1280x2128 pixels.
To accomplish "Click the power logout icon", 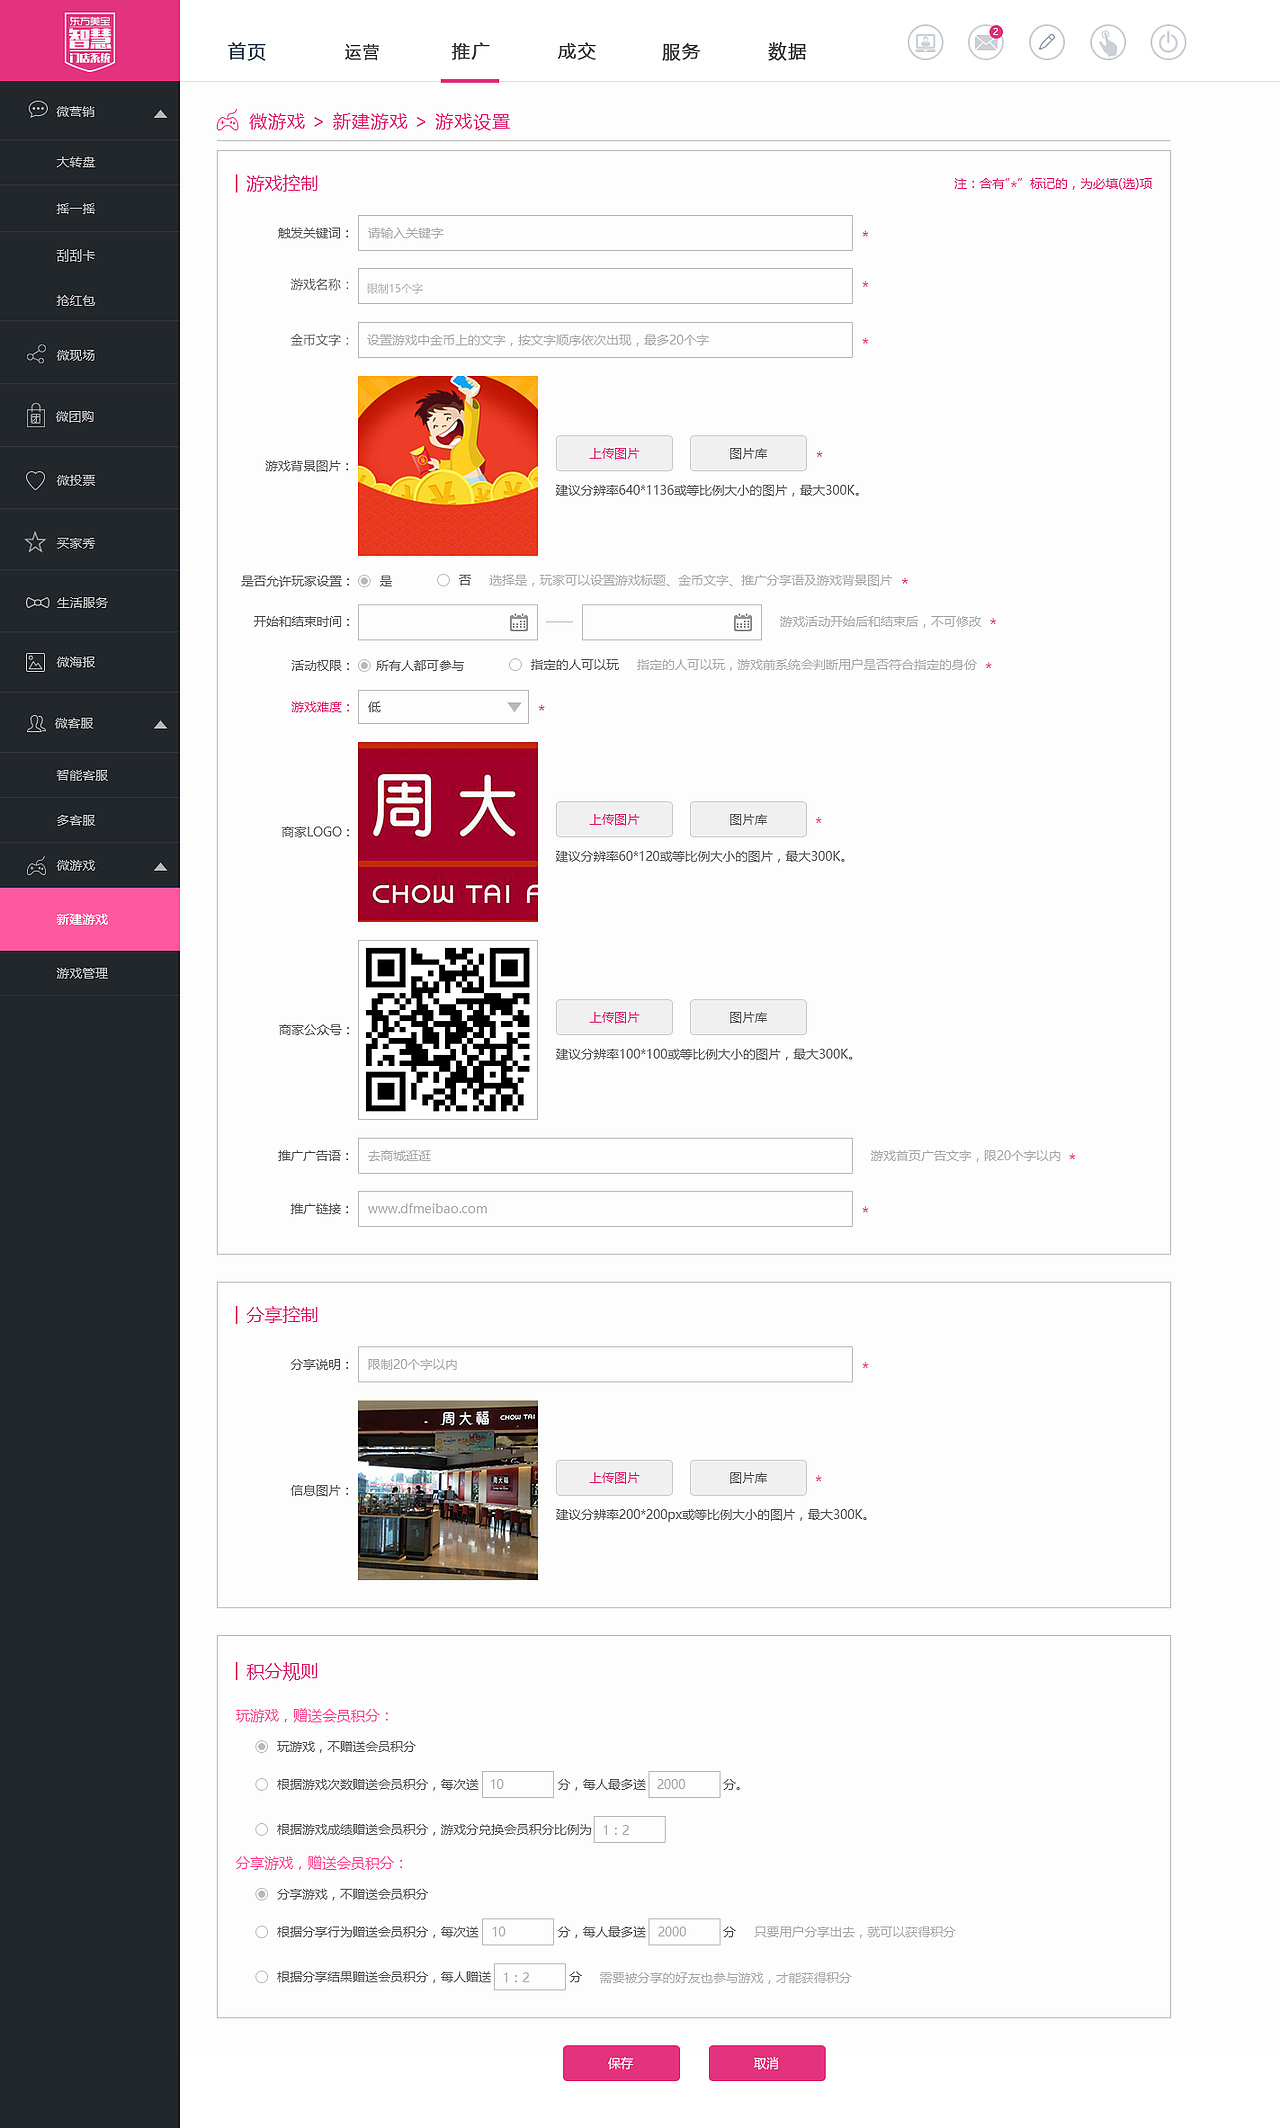I will (1168, 42).
